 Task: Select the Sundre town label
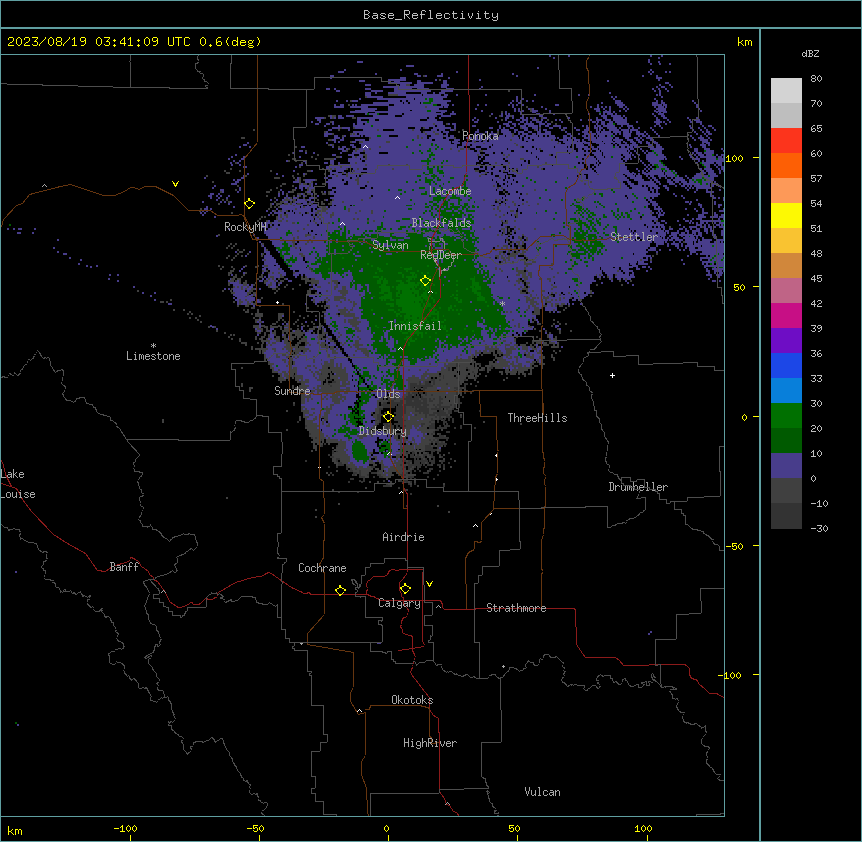[x=292, y=391]
